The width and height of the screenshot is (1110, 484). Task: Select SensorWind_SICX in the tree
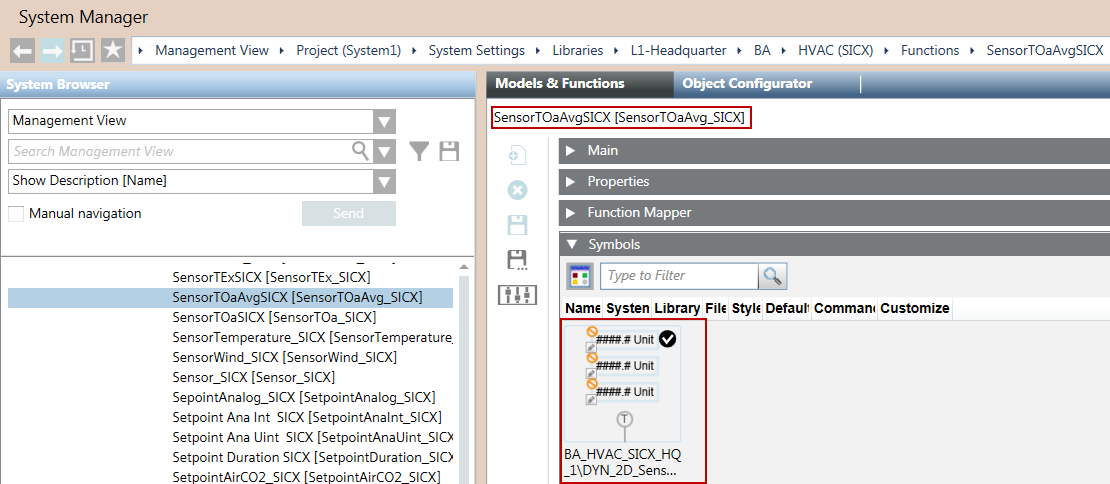(284, 357)
